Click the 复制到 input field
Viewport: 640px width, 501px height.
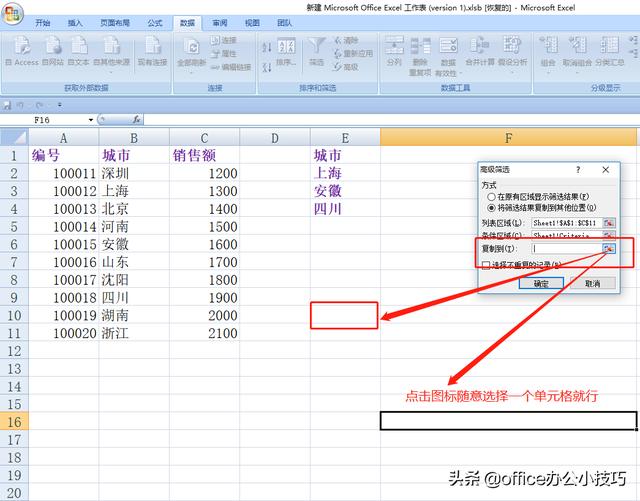point(567,248)
